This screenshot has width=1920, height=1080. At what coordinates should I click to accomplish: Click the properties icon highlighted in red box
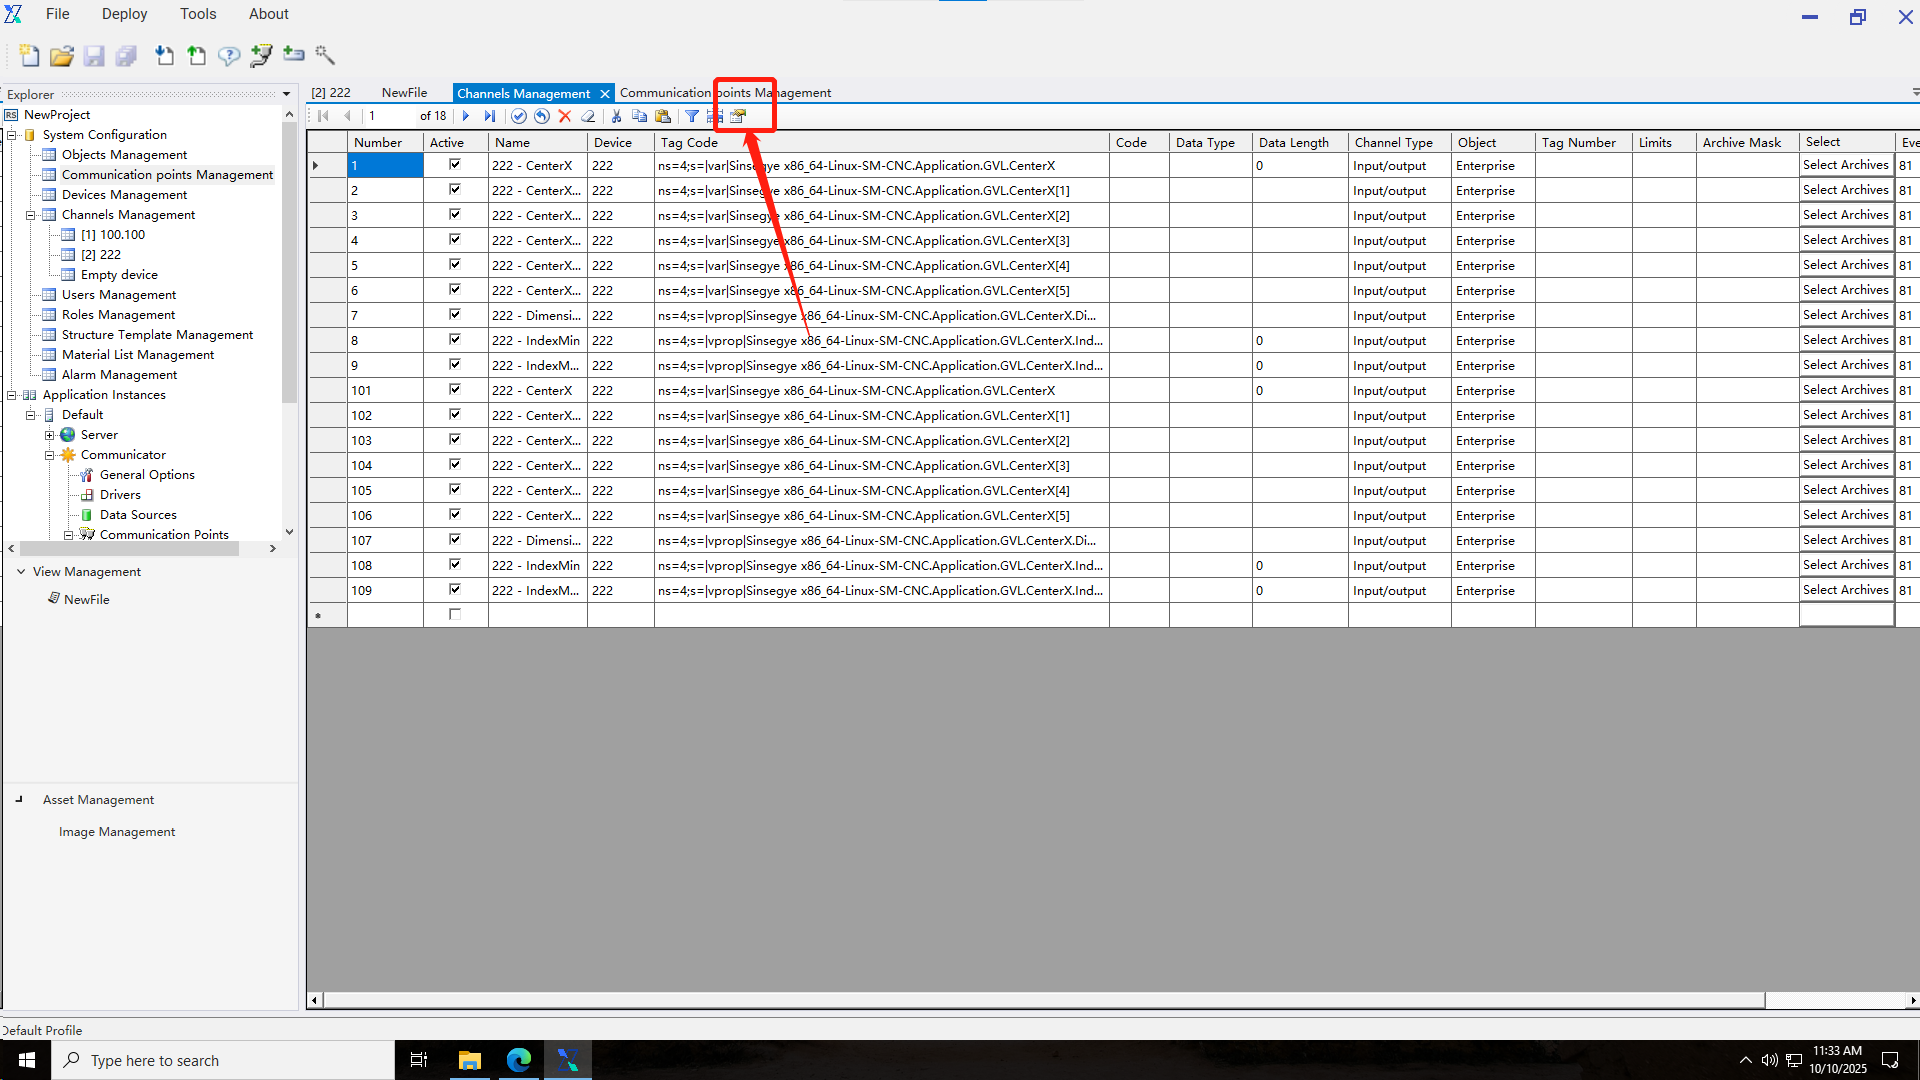point(738,117)
